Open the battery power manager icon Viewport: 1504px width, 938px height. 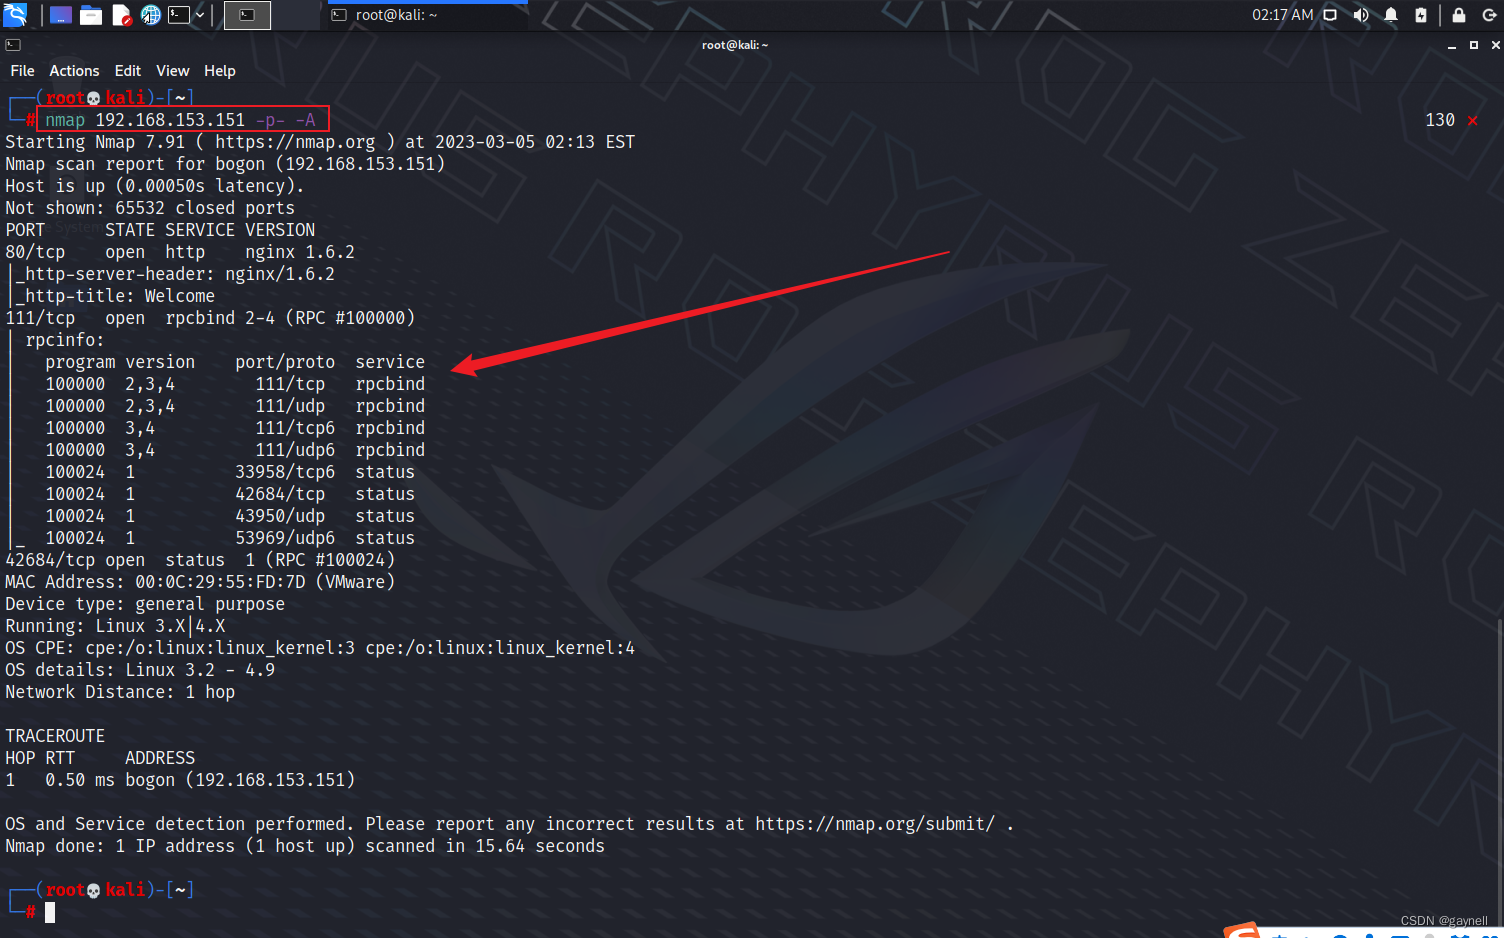pyautogui.click(x=1421, y=15)
